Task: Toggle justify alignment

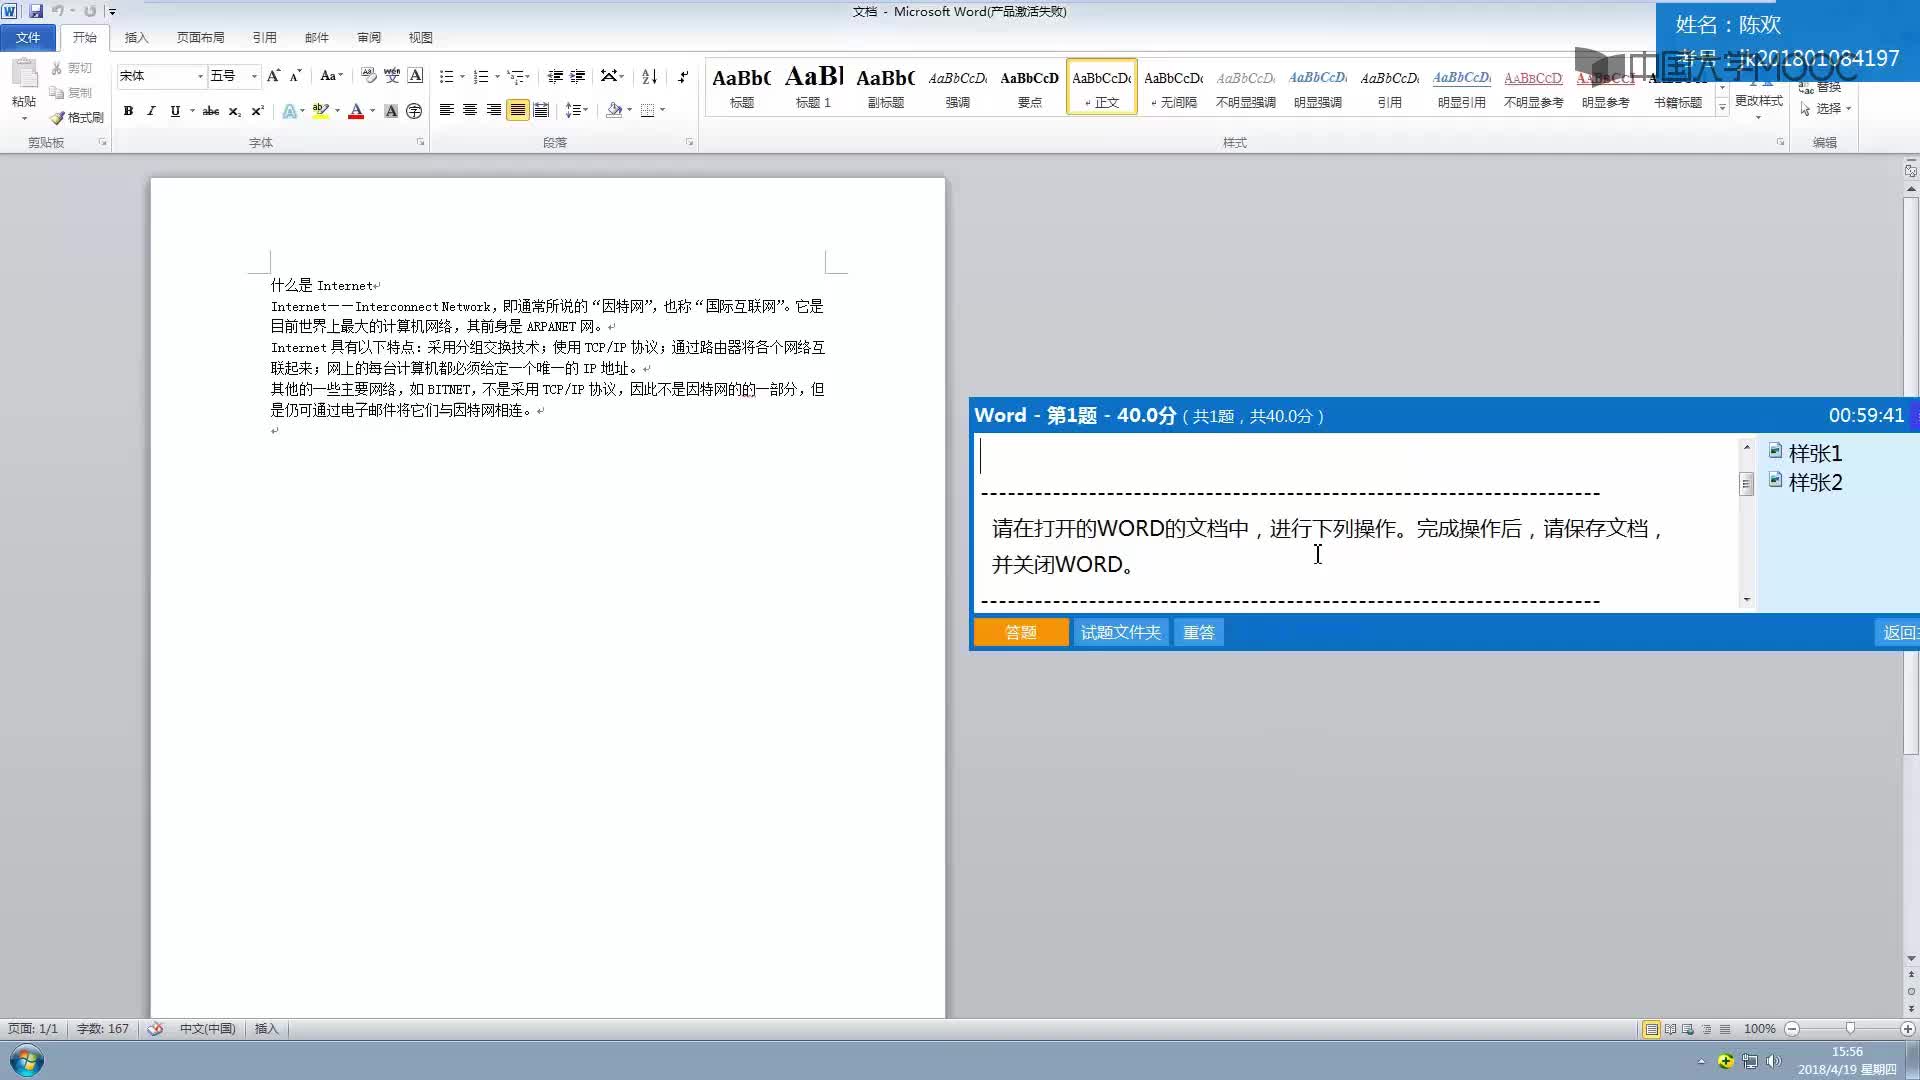Action: (517, 110)
